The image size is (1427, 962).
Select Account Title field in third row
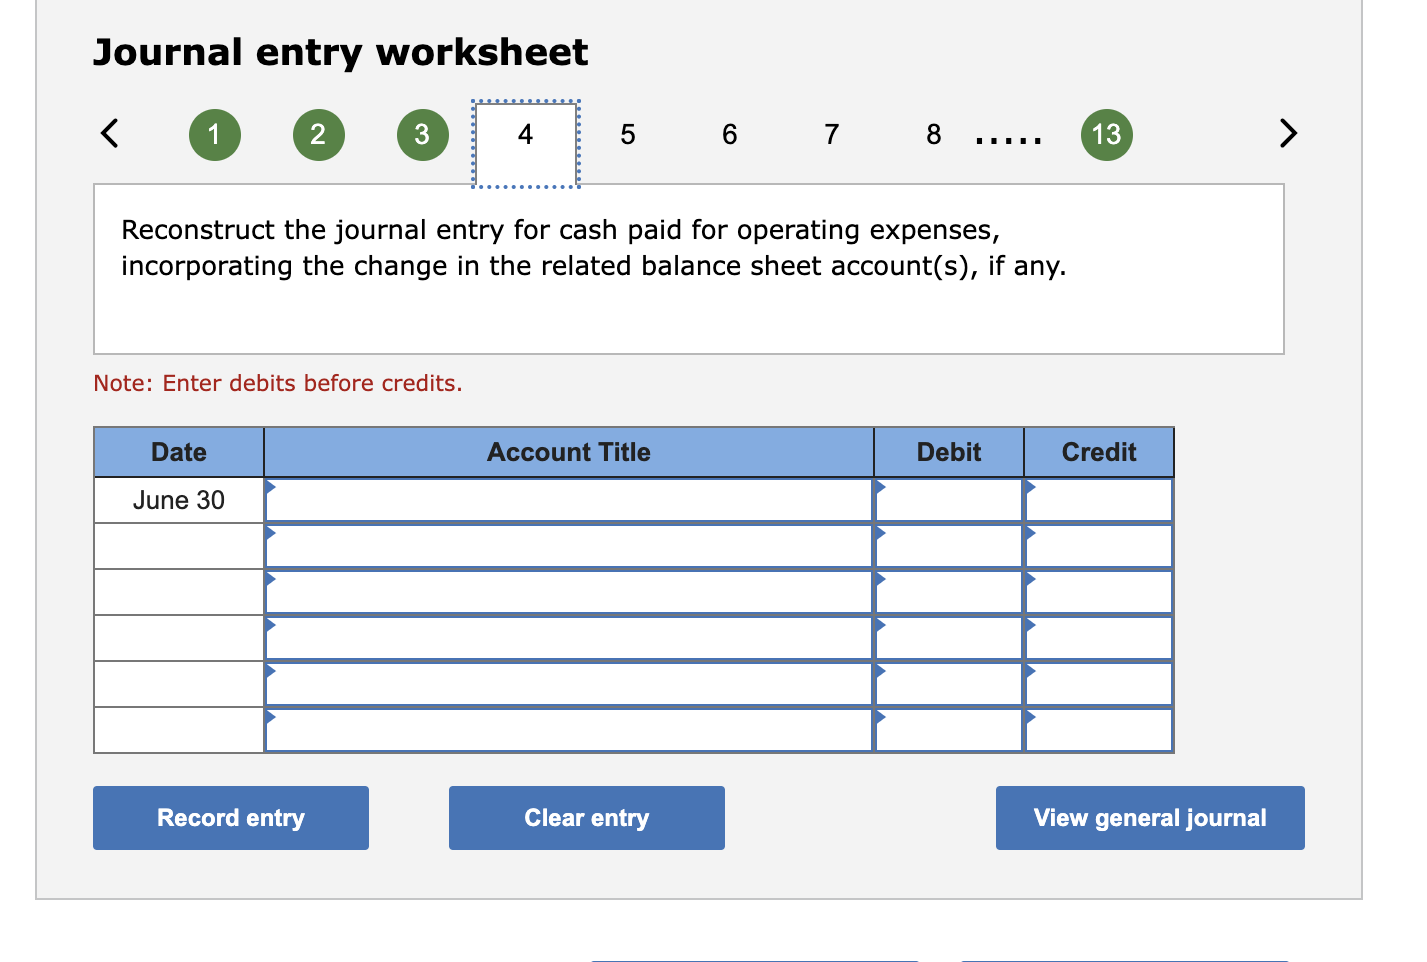coord(569,592)
